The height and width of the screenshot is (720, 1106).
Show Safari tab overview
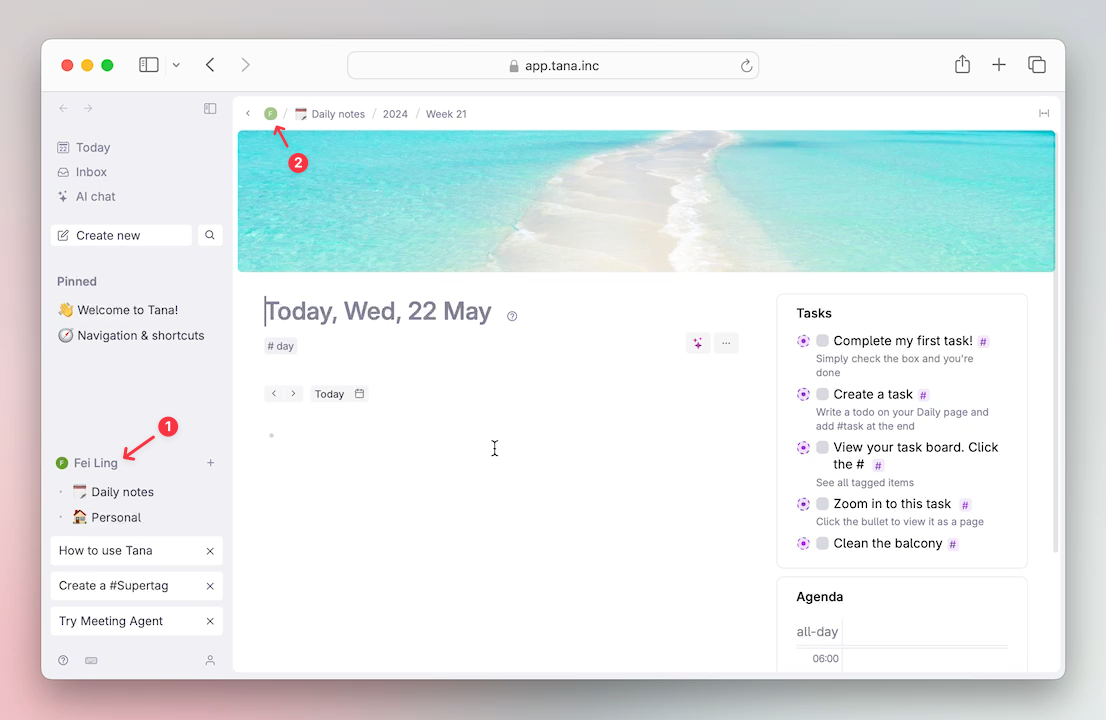[x=1036, y=65]
